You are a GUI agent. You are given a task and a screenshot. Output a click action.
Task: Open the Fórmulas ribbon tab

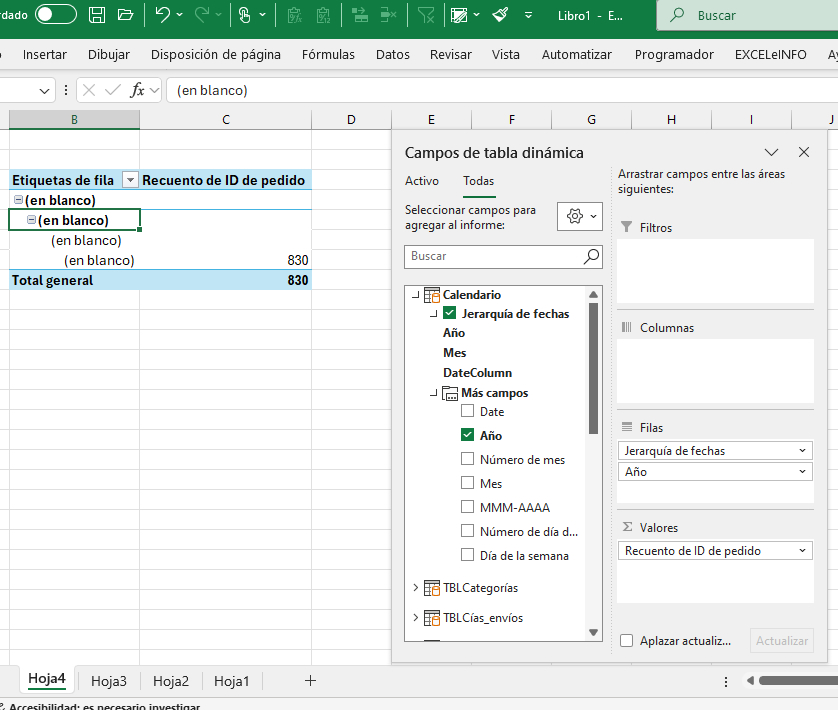pos(328,55)
